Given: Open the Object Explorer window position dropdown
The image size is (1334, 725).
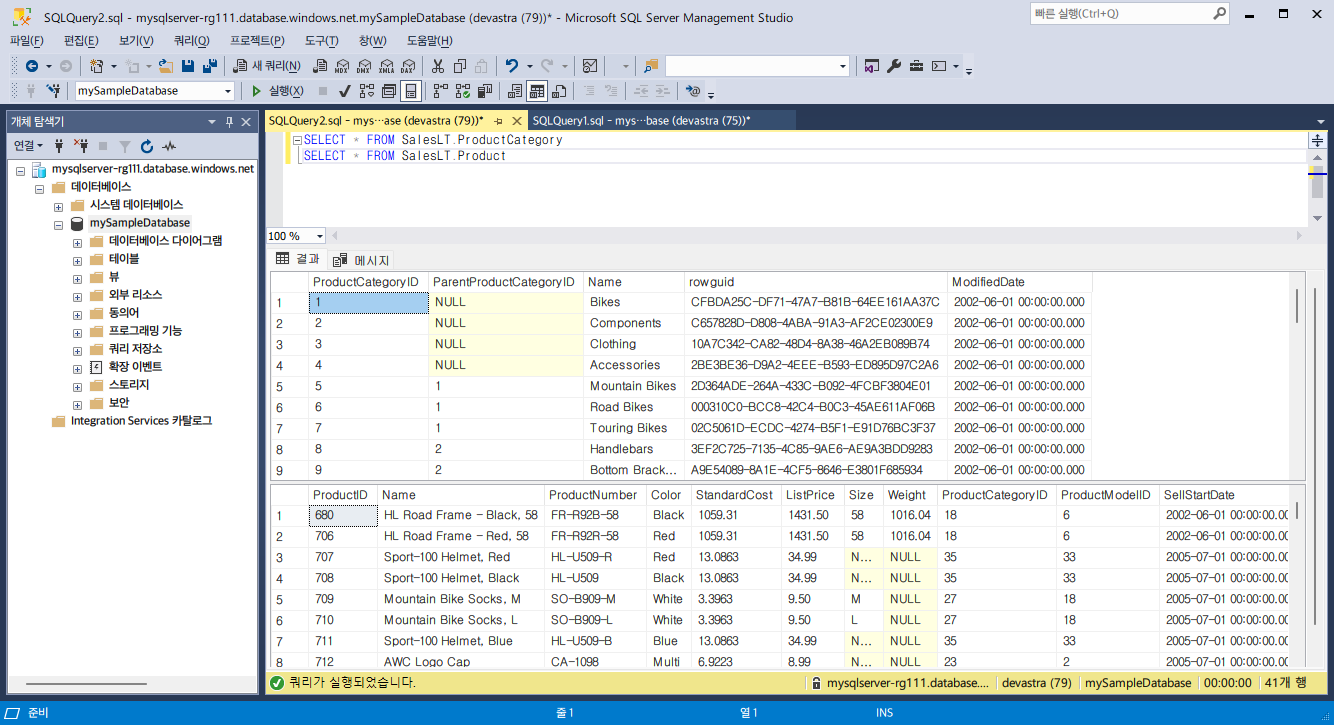Looking at the screenshot, I should (x=211, y=121).
